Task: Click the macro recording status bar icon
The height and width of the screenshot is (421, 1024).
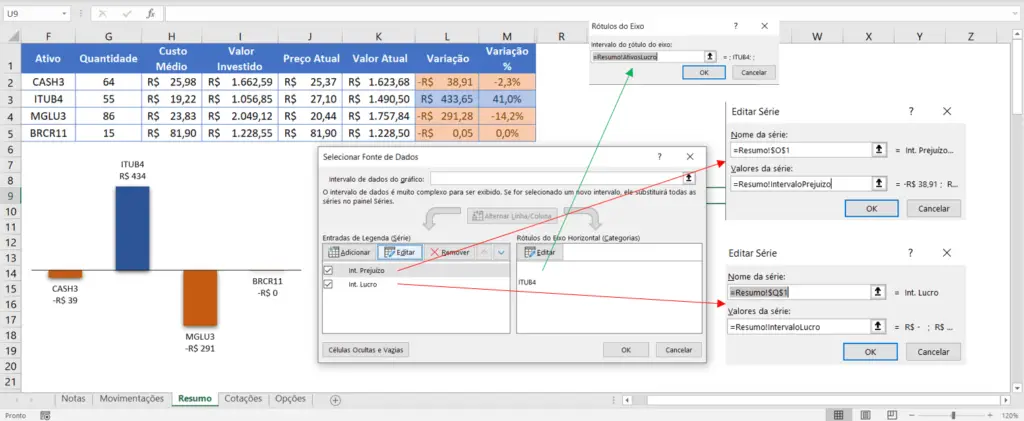Action: 45,415
